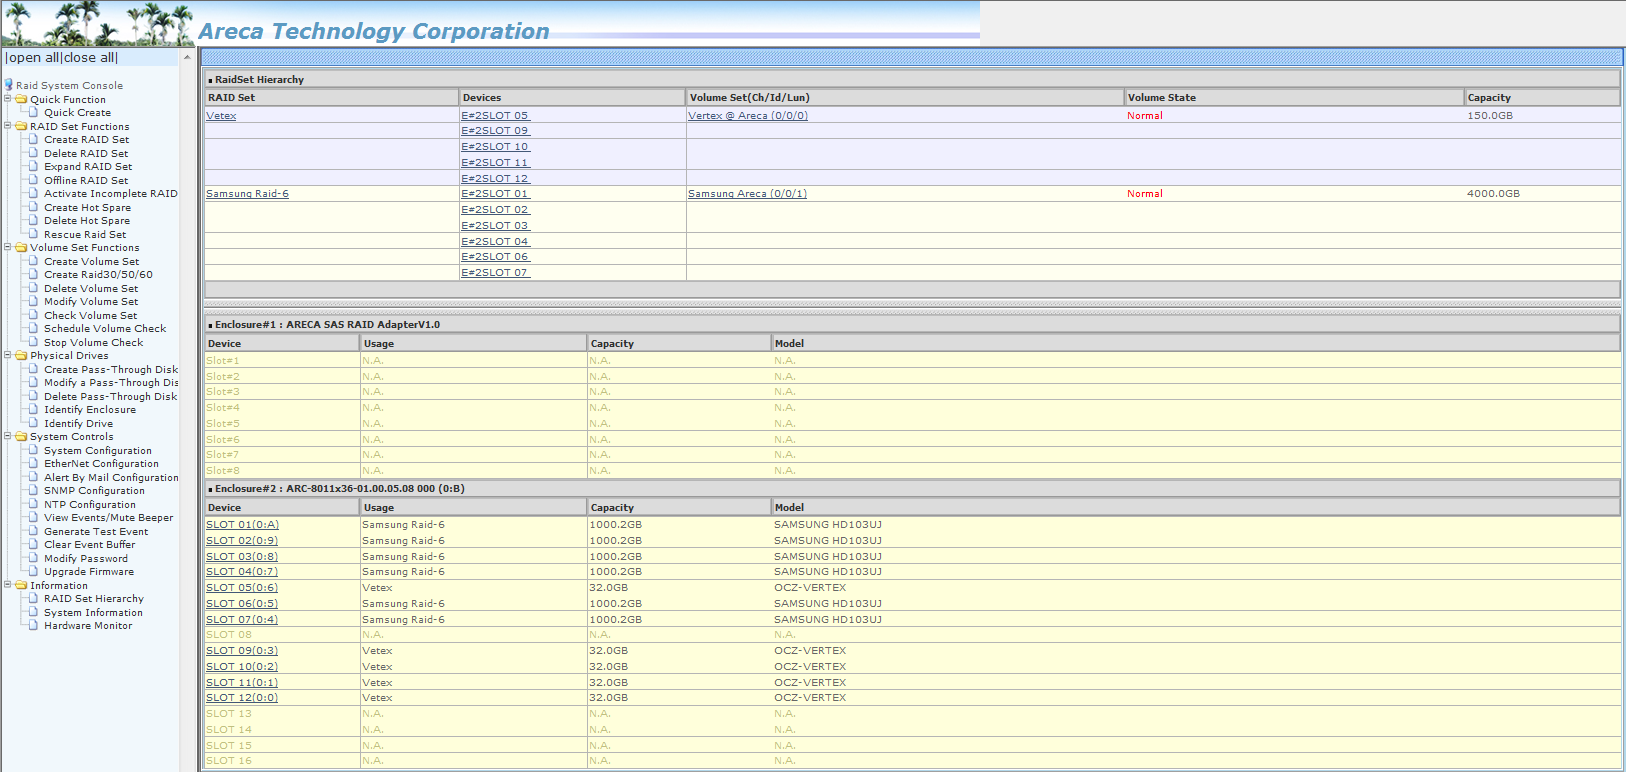The width and height of the screenshot is (1626, 772).
Task: Open Create RAID Set in the sidebar
Action: click(x=86, y=140)
